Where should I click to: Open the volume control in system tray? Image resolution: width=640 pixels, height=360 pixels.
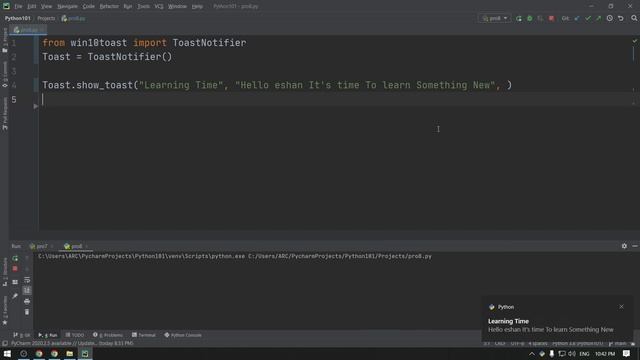tap(572, 353)
